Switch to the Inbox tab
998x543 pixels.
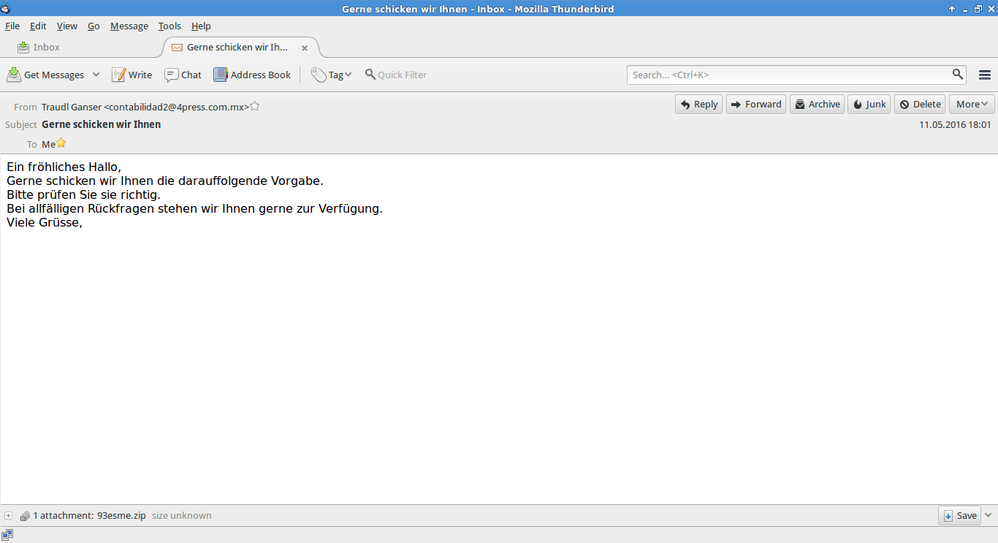38,47
